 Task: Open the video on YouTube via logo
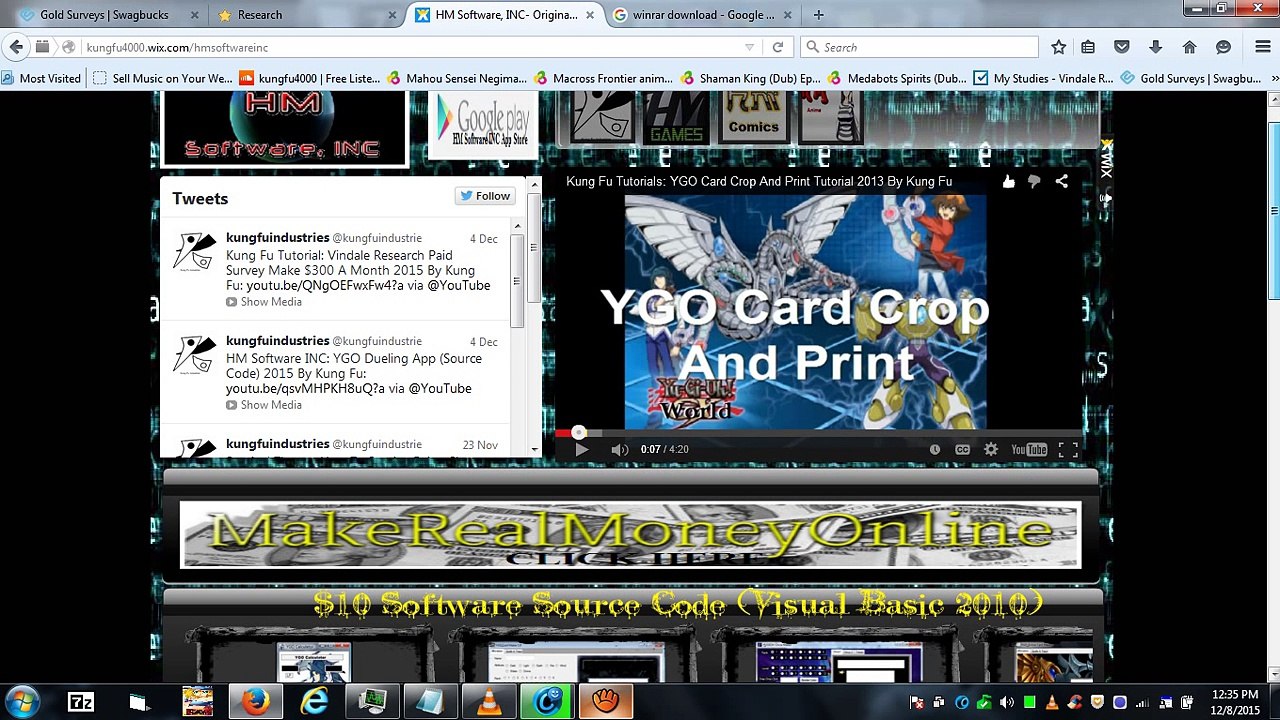pyautogui.click(x=1029, y=450)
